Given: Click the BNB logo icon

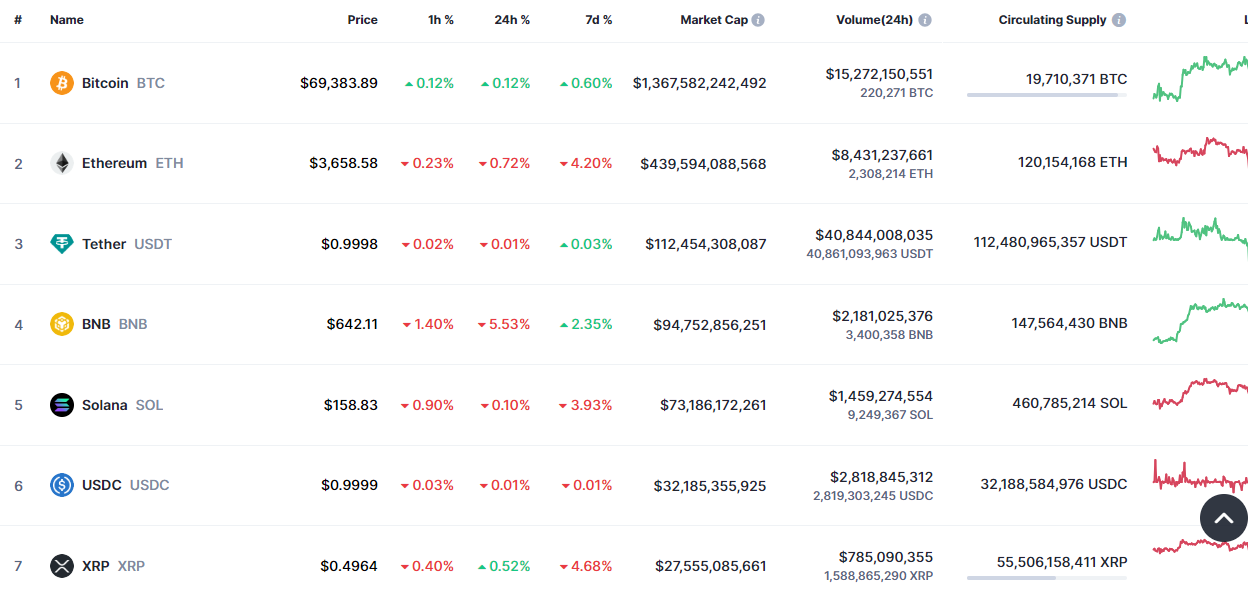Looking at the screenshot, I should 62,324.
